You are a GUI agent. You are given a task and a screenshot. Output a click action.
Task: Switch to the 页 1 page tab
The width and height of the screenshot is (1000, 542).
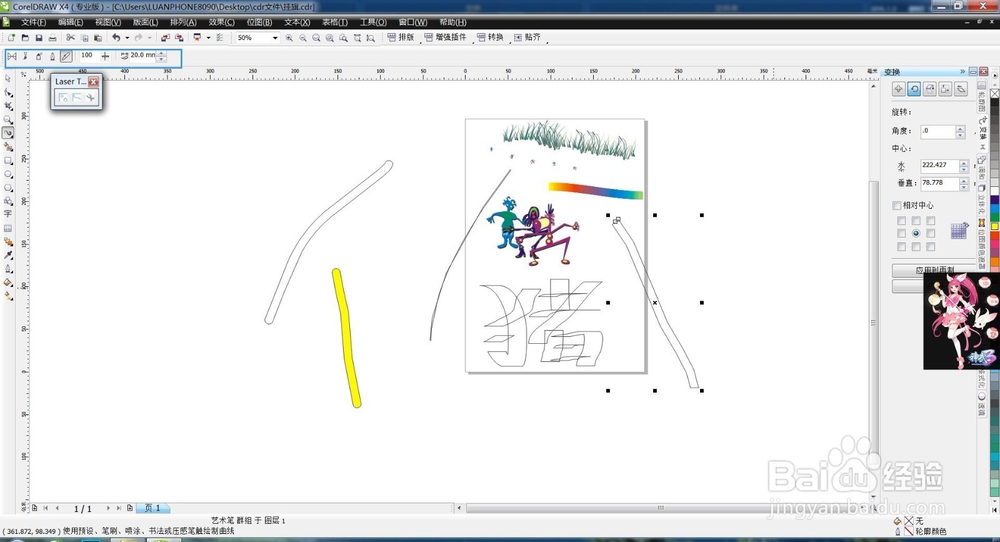click(x=153, y=508)
